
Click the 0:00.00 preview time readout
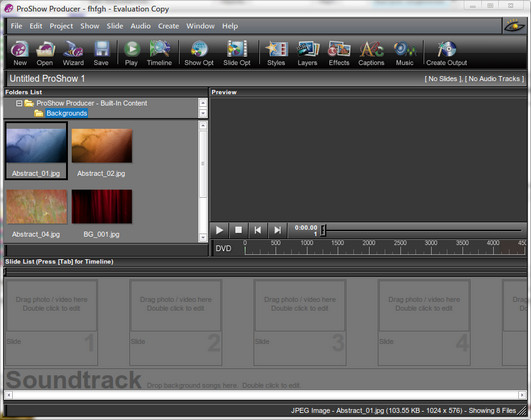click(x=306, y=228)
